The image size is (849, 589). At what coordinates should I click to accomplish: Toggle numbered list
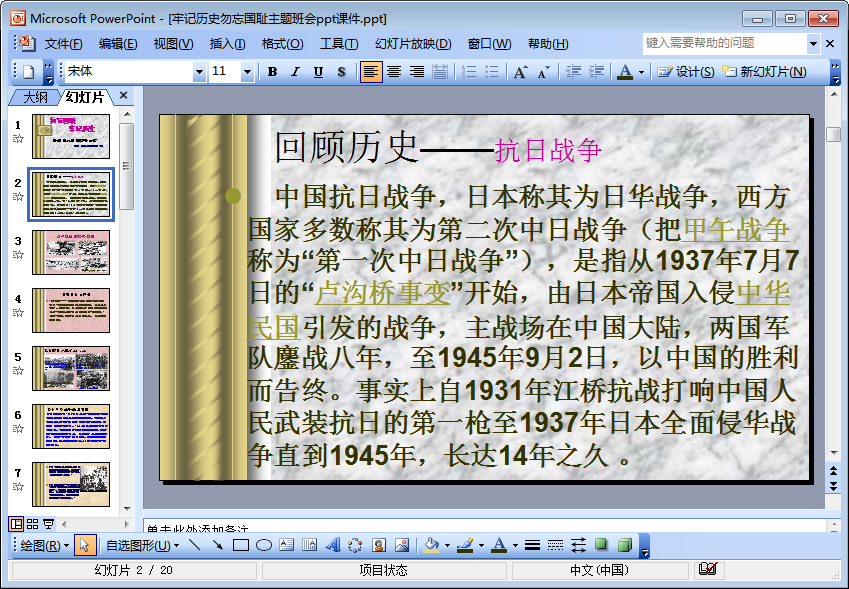[469, 71]
